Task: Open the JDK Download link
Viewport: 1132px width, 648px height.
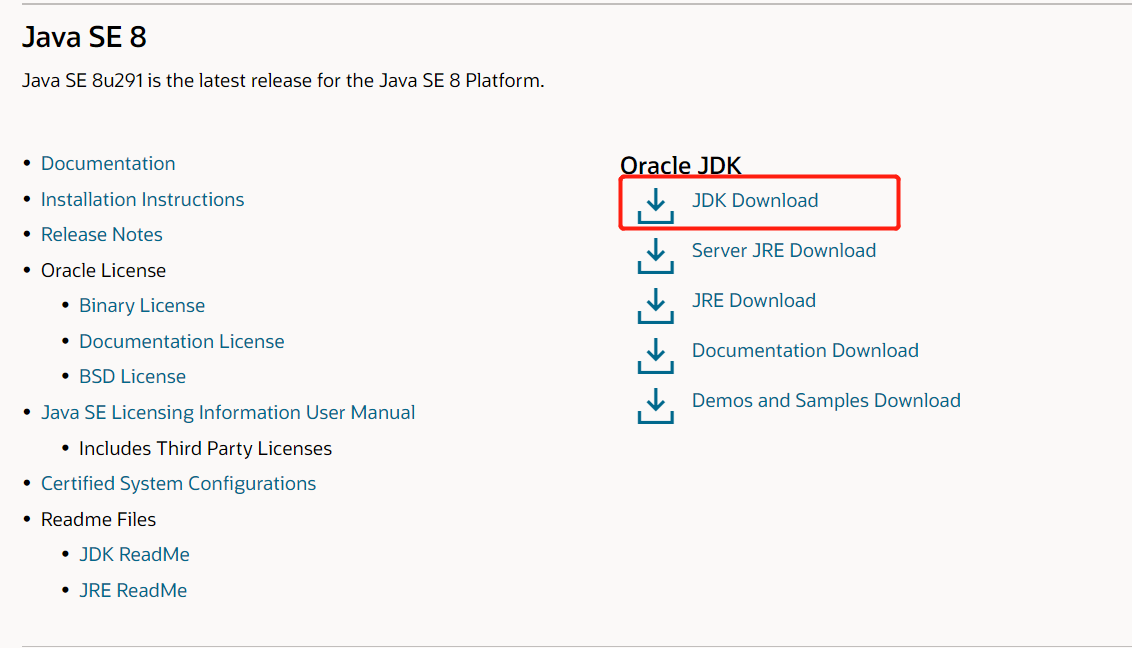Action: point(754,200)
